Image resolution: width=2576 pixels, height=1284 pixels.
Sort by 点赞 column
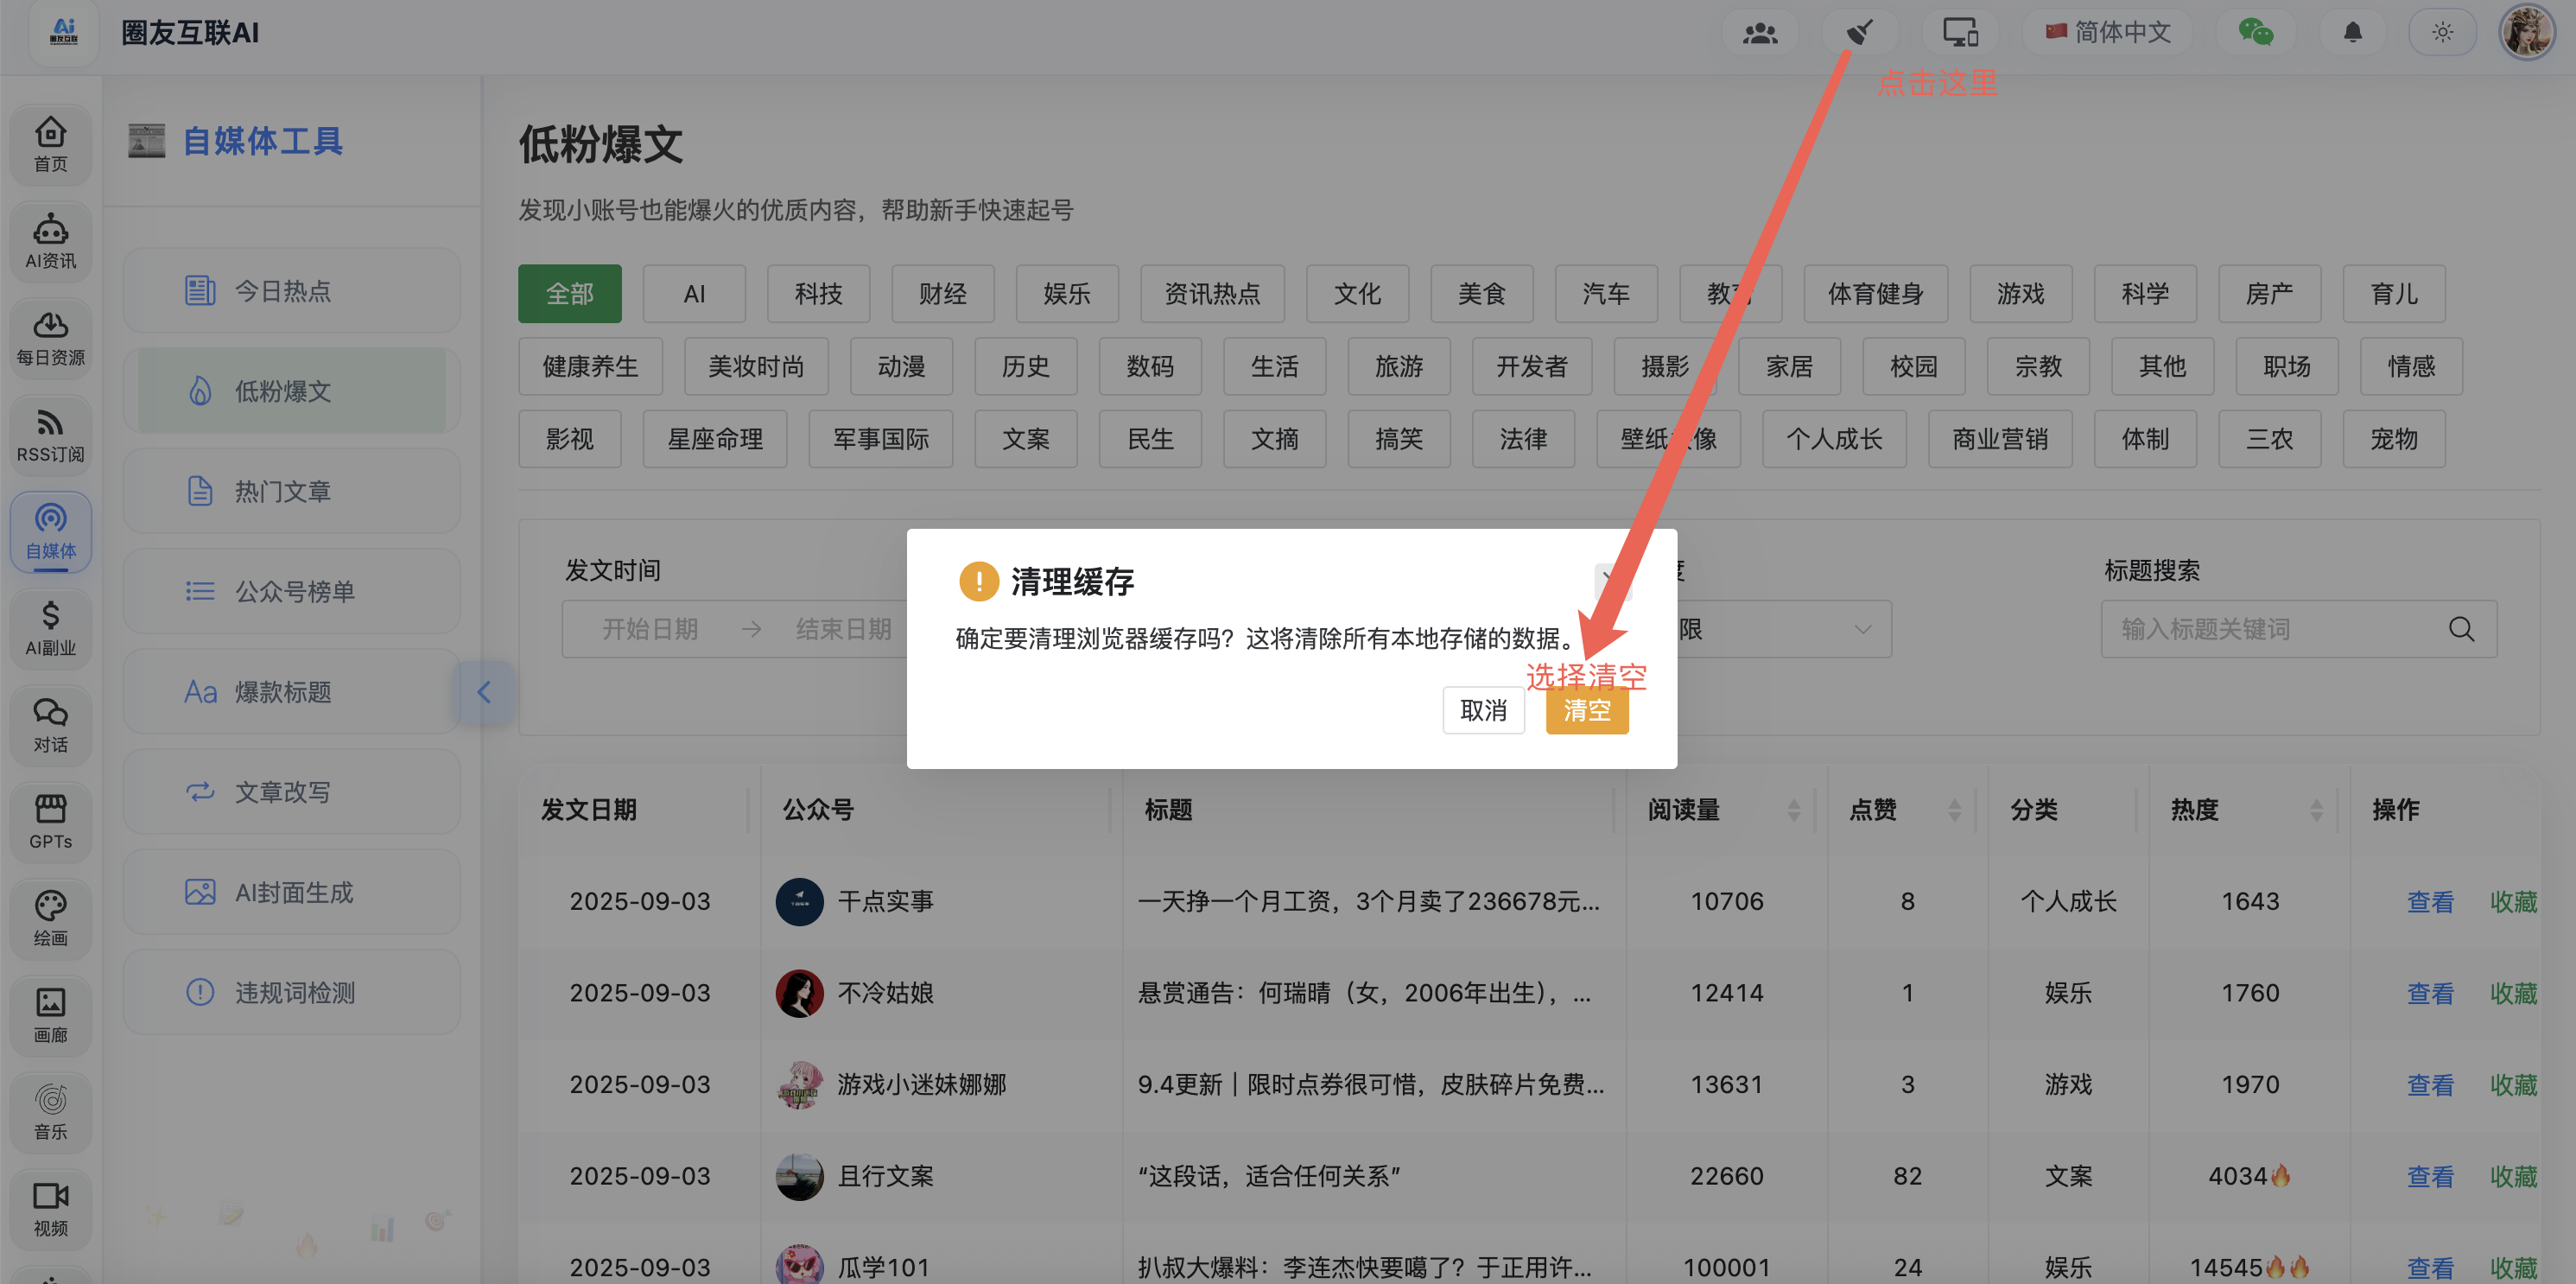click(x=1954, y=810)
